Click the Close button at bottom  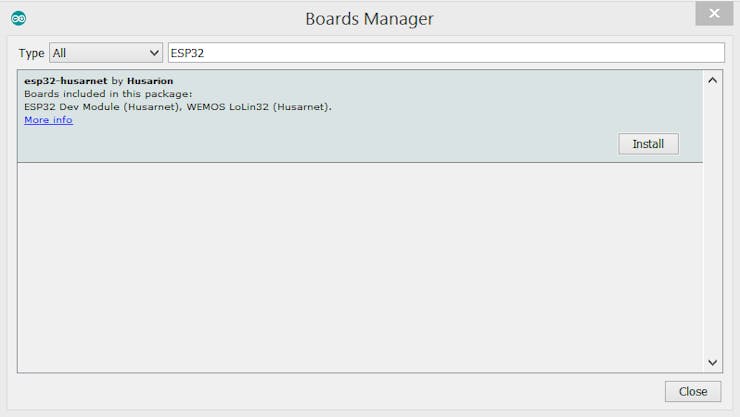click(x=693, y=392)
